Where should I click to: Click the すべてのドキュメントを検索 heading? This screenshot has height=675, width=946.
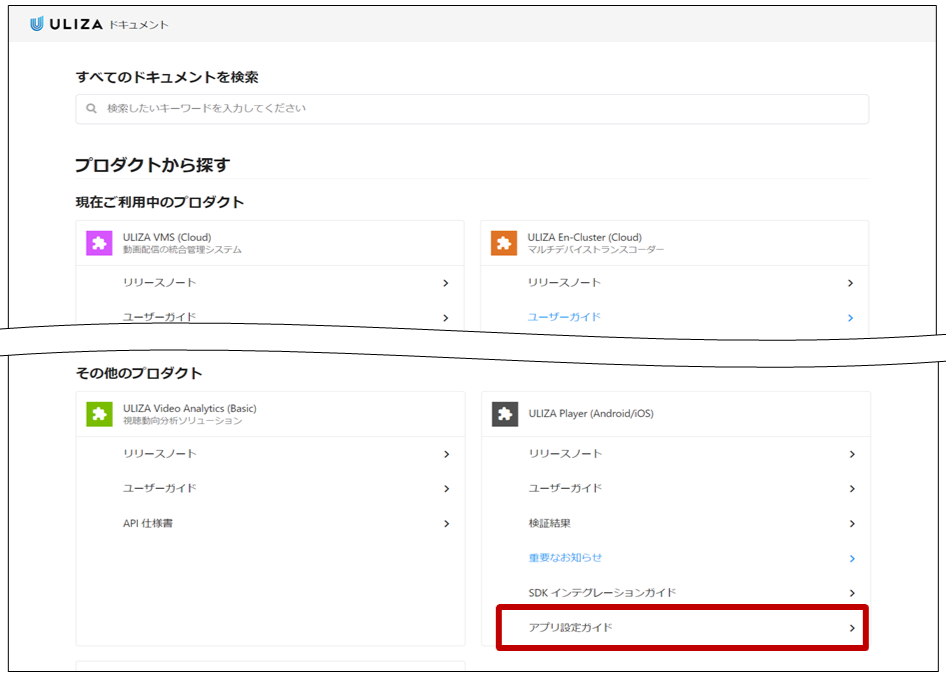pyautogui.click(x=167, y=77)
